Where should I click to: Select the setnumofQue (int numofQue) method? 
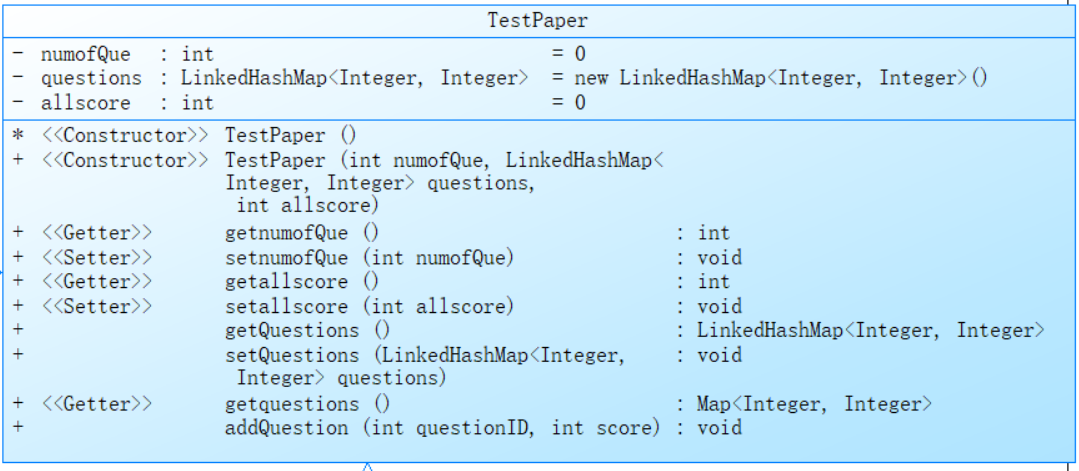[369, 258]
